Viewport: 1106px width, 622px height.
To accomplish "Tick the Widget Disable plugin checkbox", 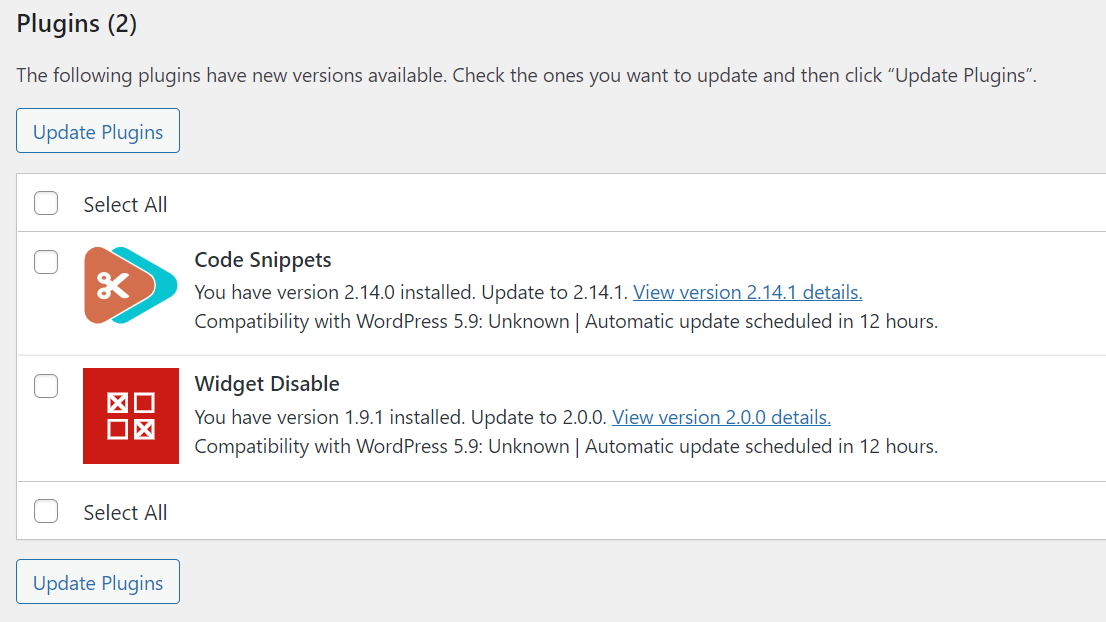I will tap(46, 386).
